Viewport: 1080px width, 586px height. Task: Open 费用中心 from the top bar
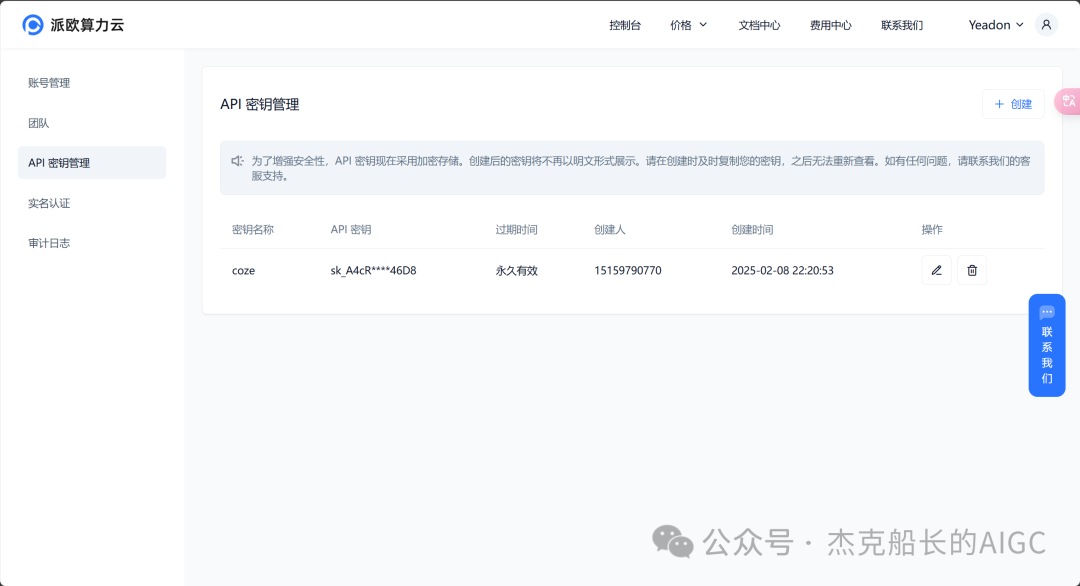click(831, 25)
